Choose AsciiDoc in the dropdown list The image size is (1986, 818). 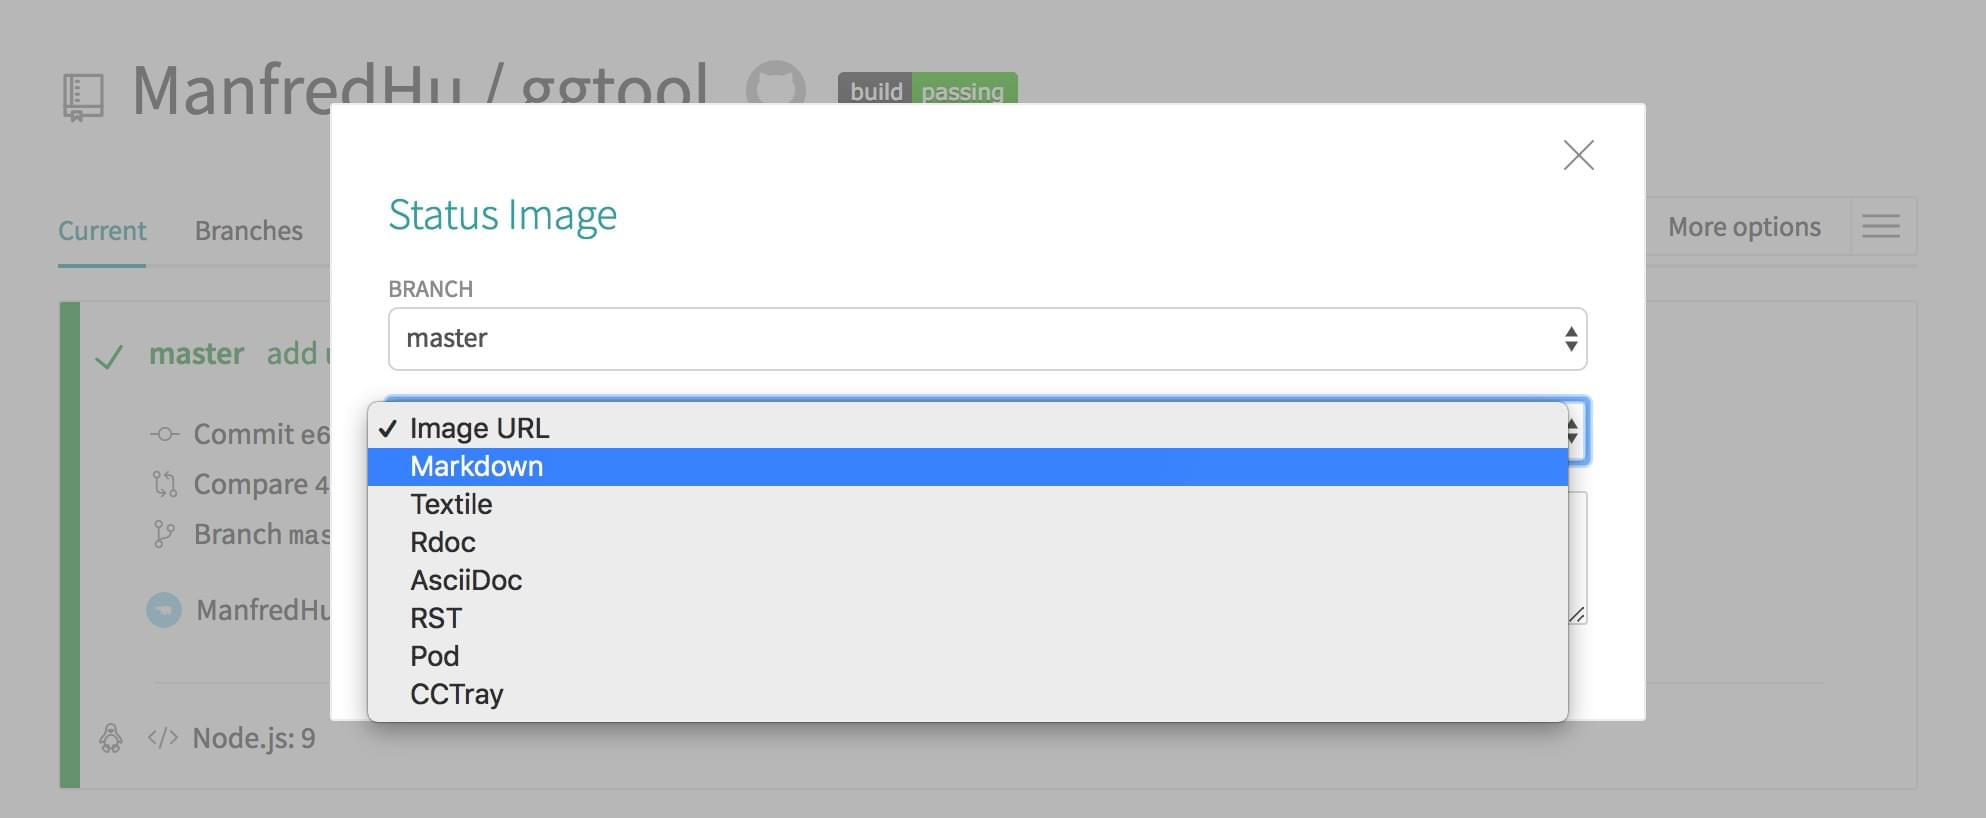(967, 580)
